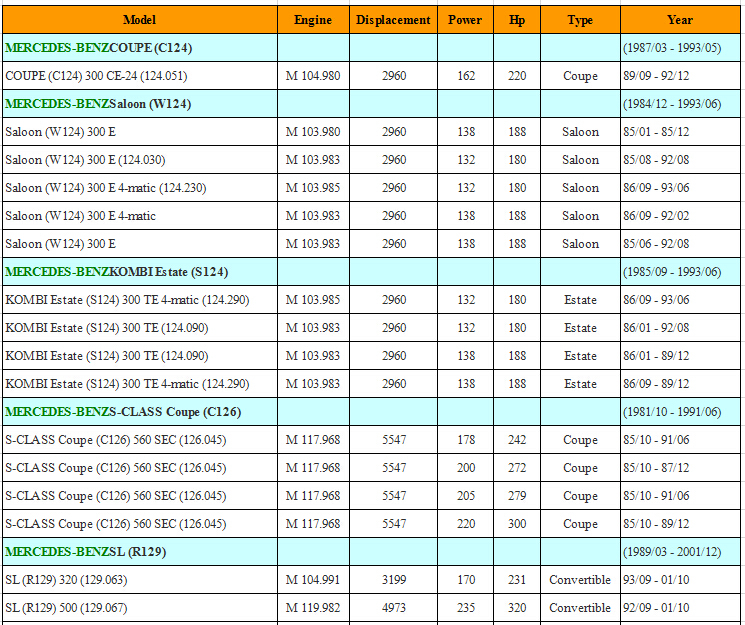
Task: Click Hp value 220
Action: 517,76
